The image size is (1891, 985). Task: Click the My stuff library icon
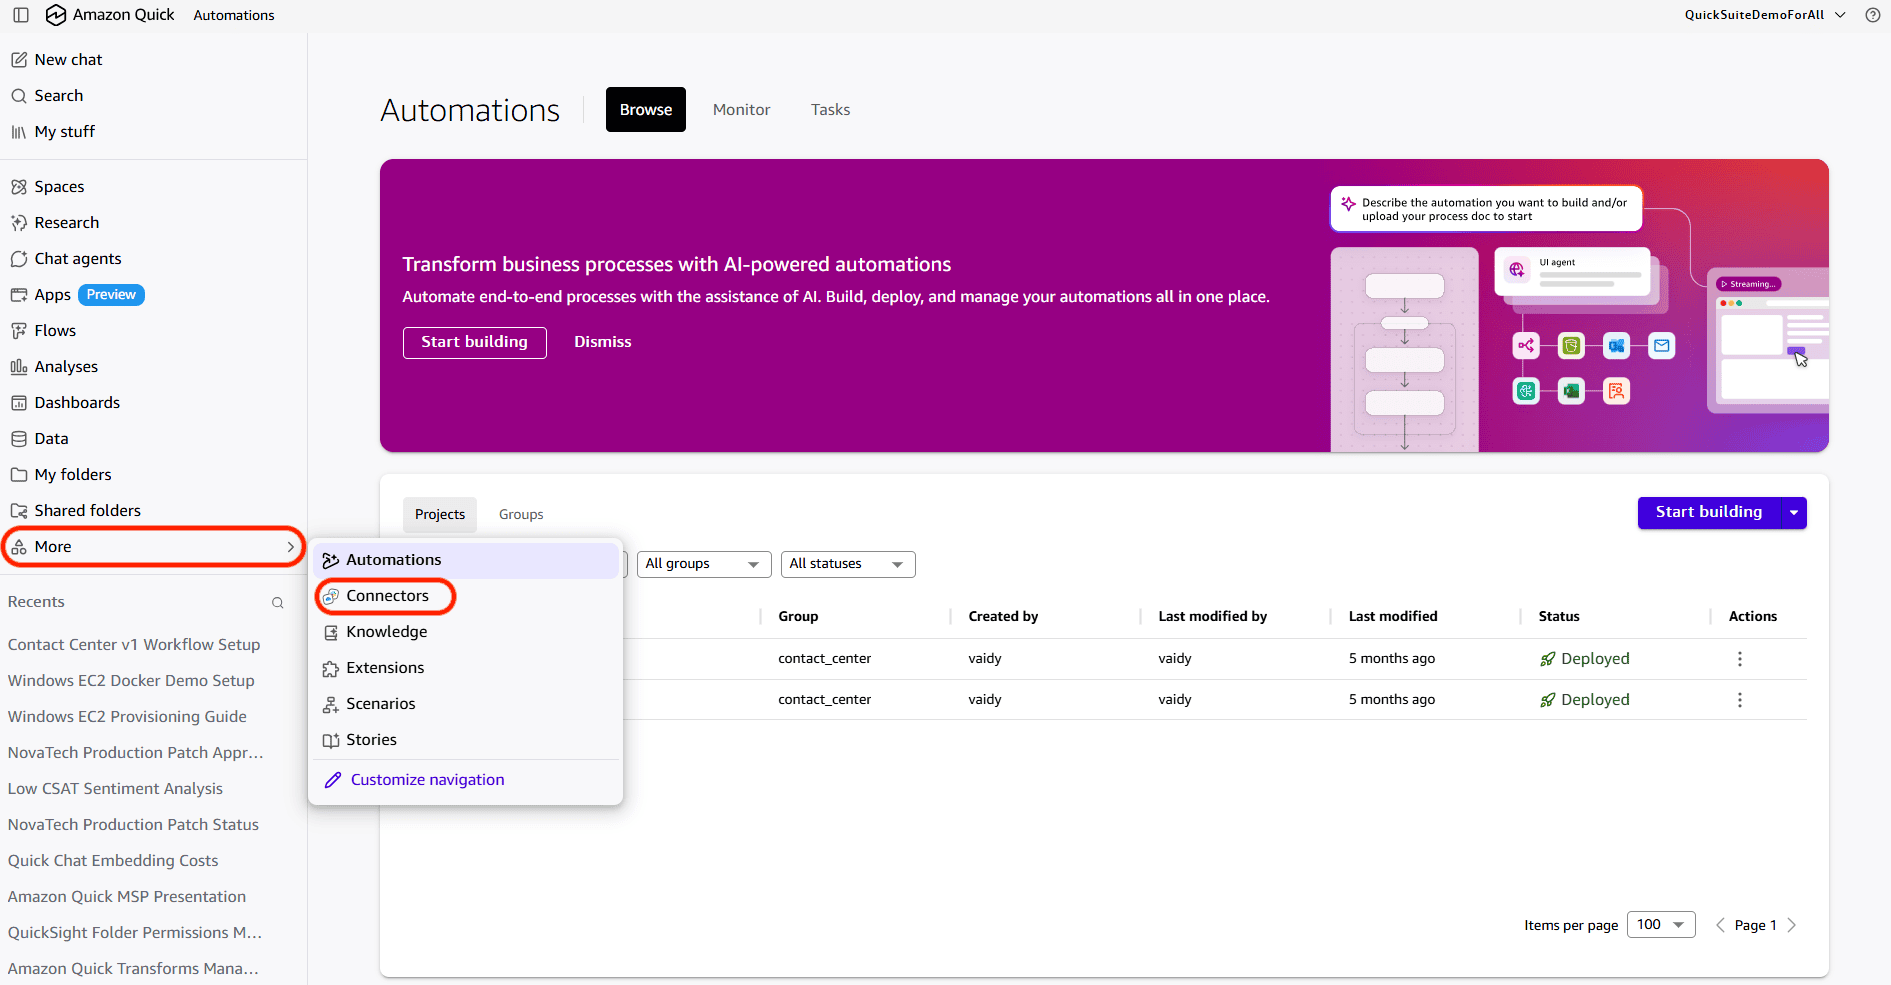click(x=19, y=132)
